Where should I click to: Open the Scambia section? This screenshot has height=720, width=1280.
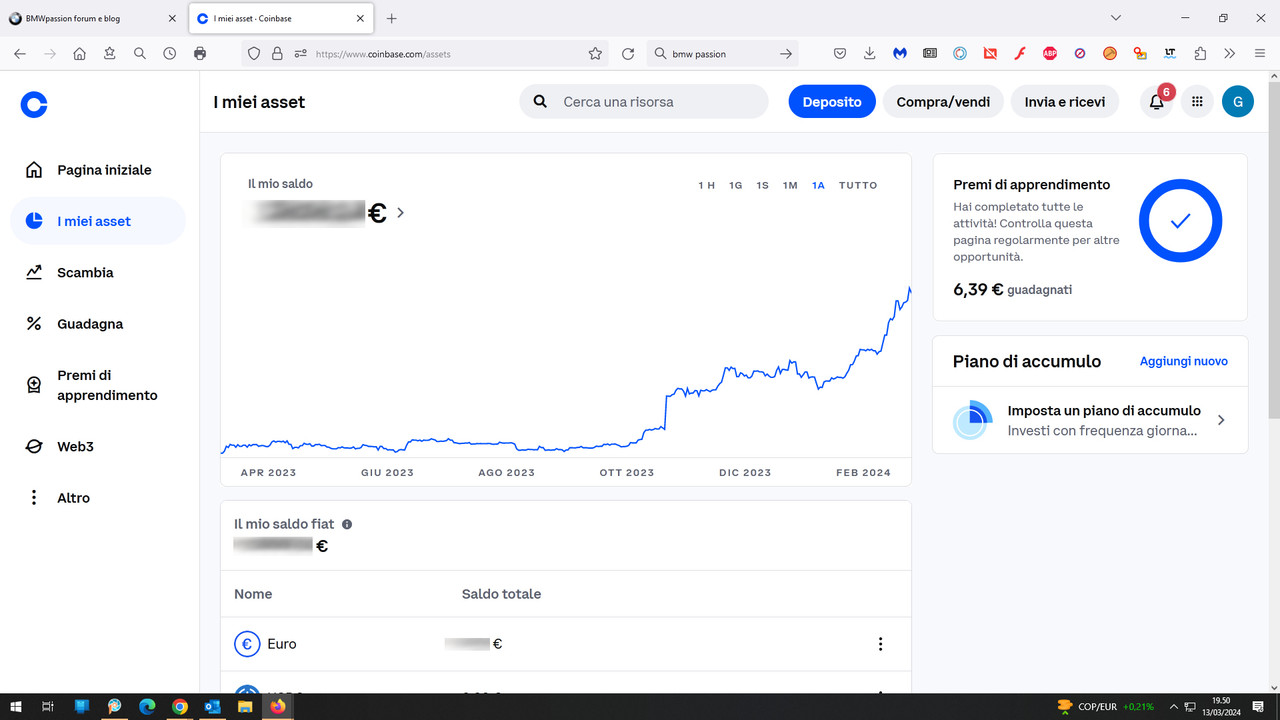click(98, 272)
